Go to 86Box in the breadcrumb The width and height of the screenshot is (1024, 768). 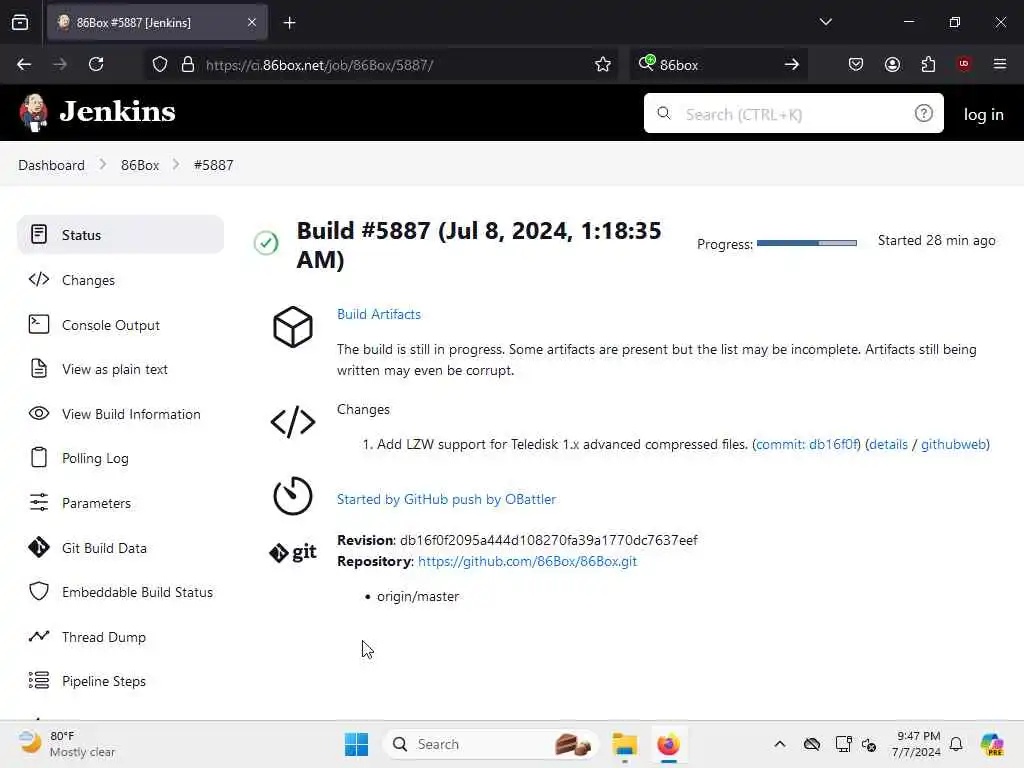click(140, 165)
